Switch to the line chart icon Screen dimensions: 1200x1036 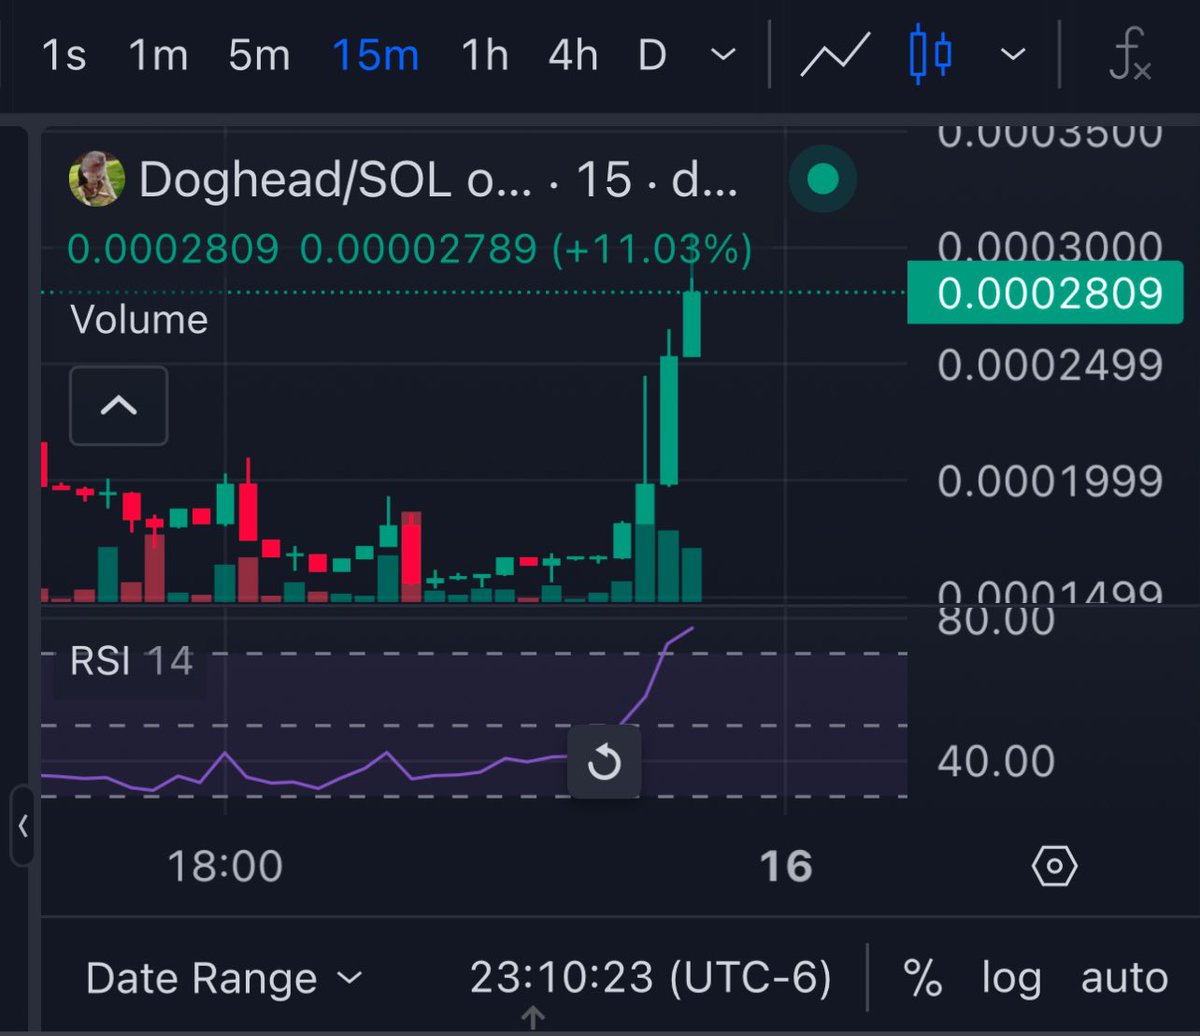[x=835, y=56]
